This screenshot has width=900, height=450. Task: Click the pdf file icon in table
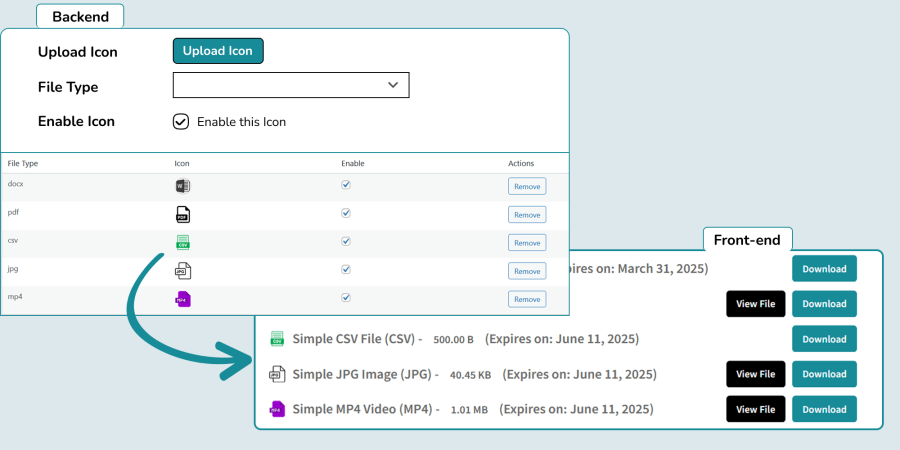tap(183, 214)
